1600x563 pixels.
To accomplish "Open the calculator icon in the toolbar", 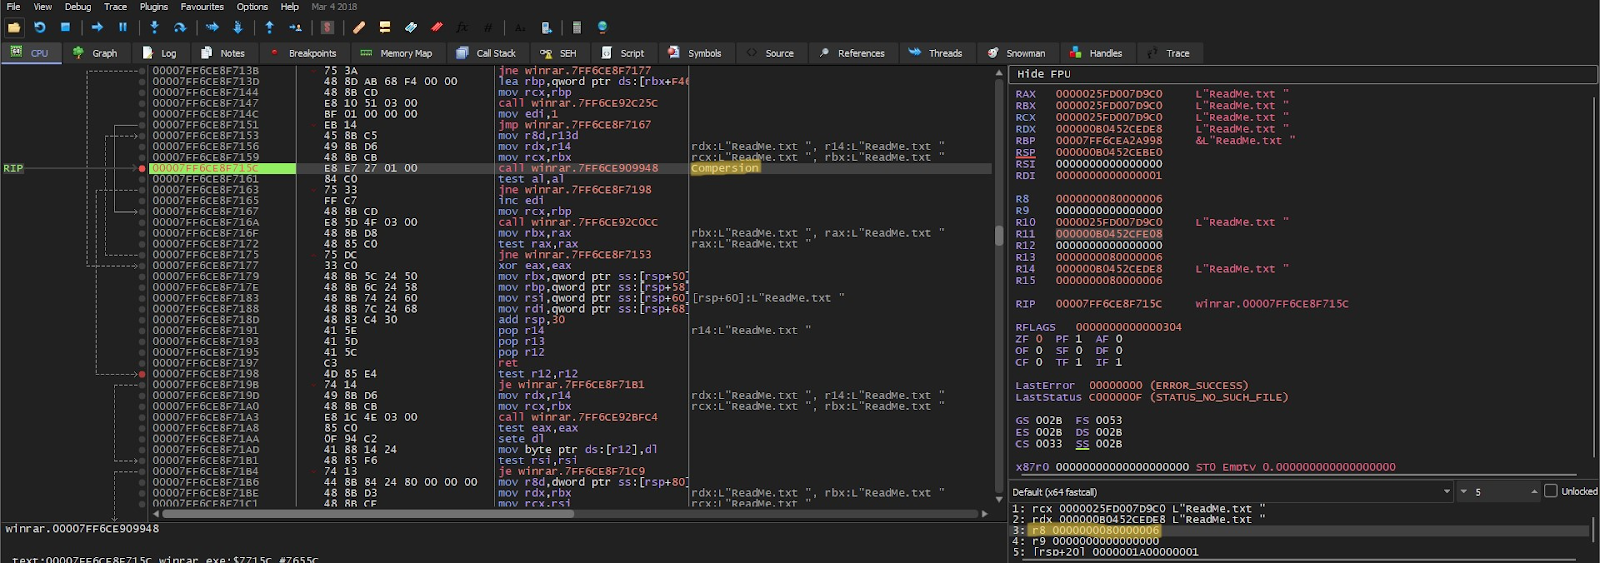I will coord(577,27).
